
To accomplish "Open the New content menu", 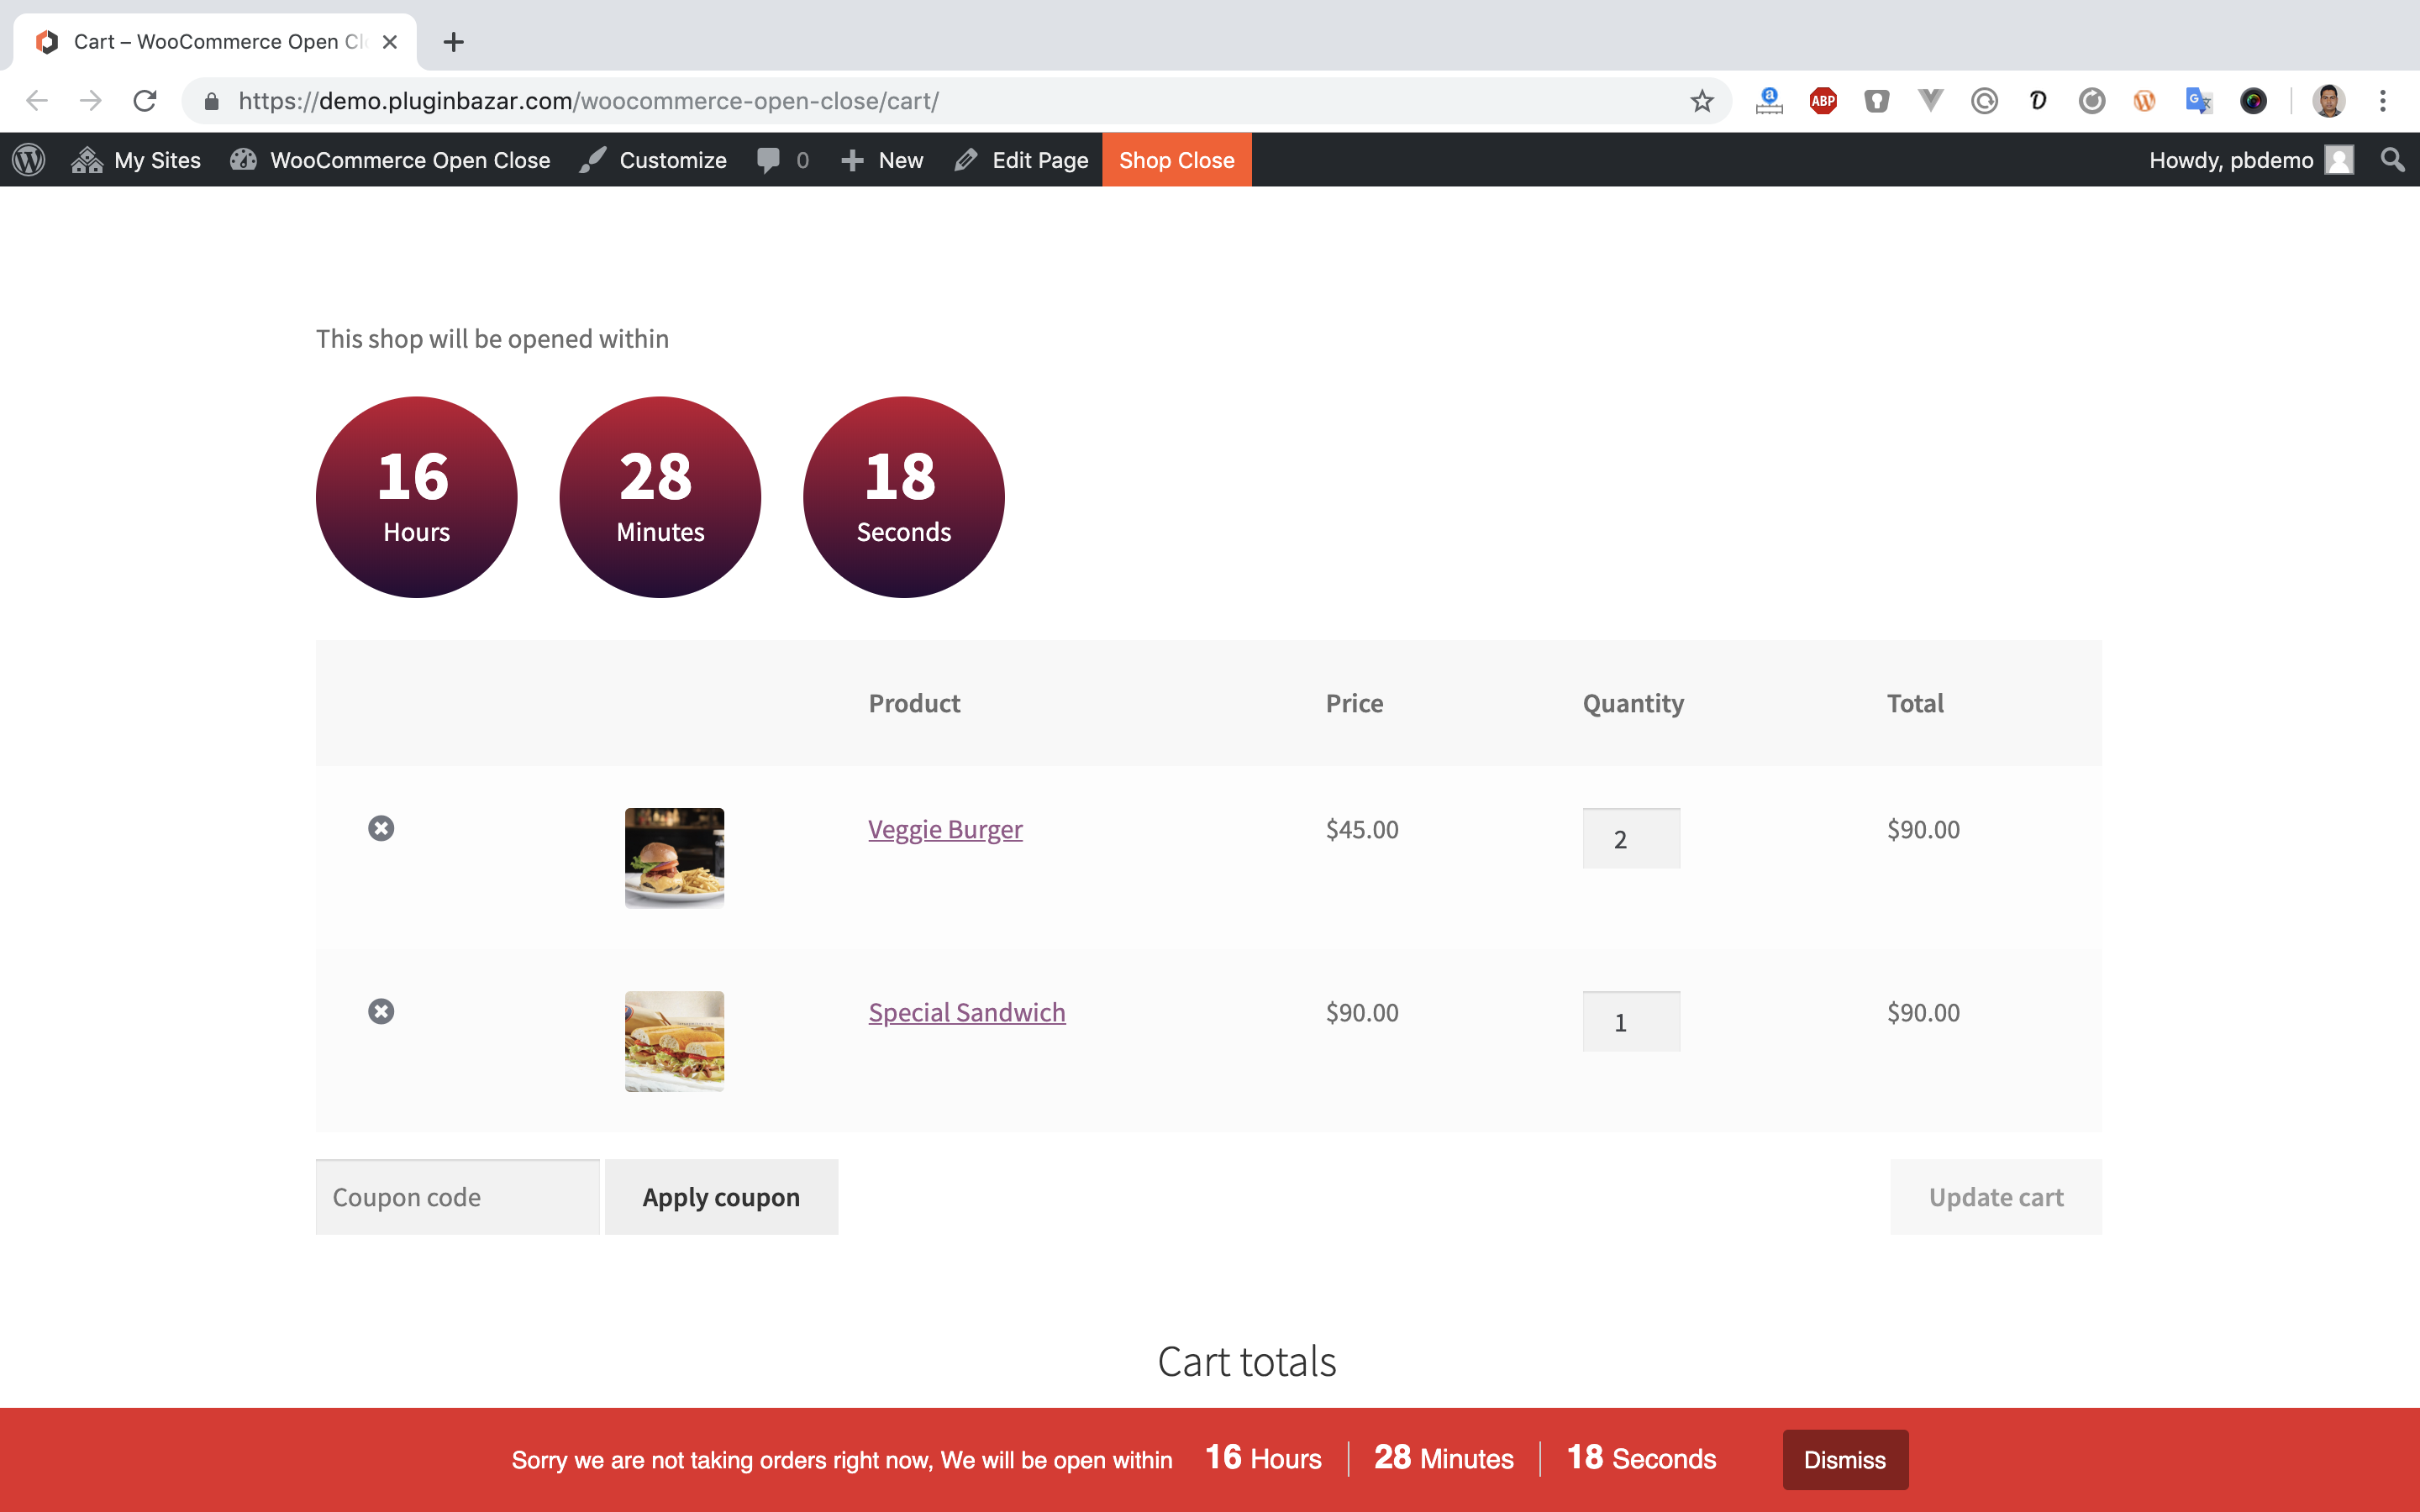I will pyautogui.click(x=882, y=160).
